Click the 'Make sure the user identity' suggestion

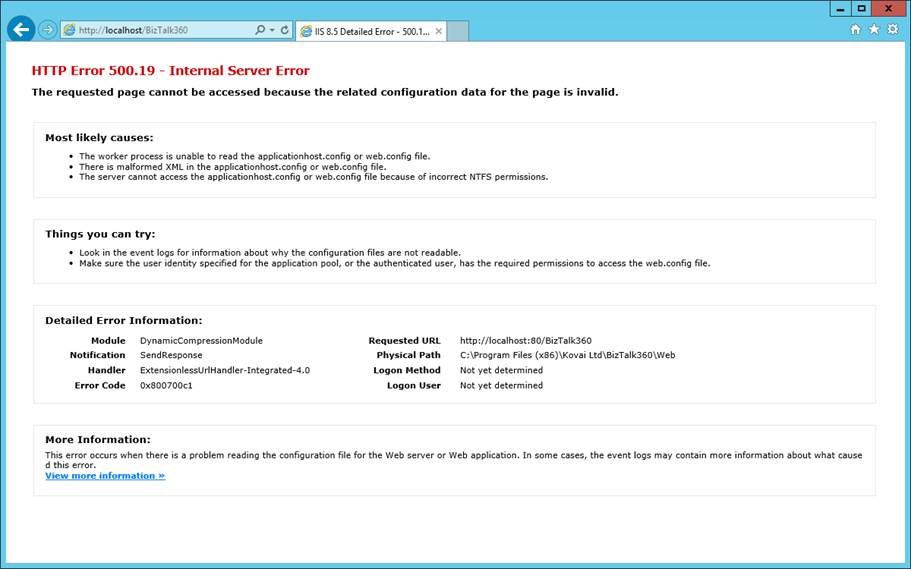(x=394, y=263)
